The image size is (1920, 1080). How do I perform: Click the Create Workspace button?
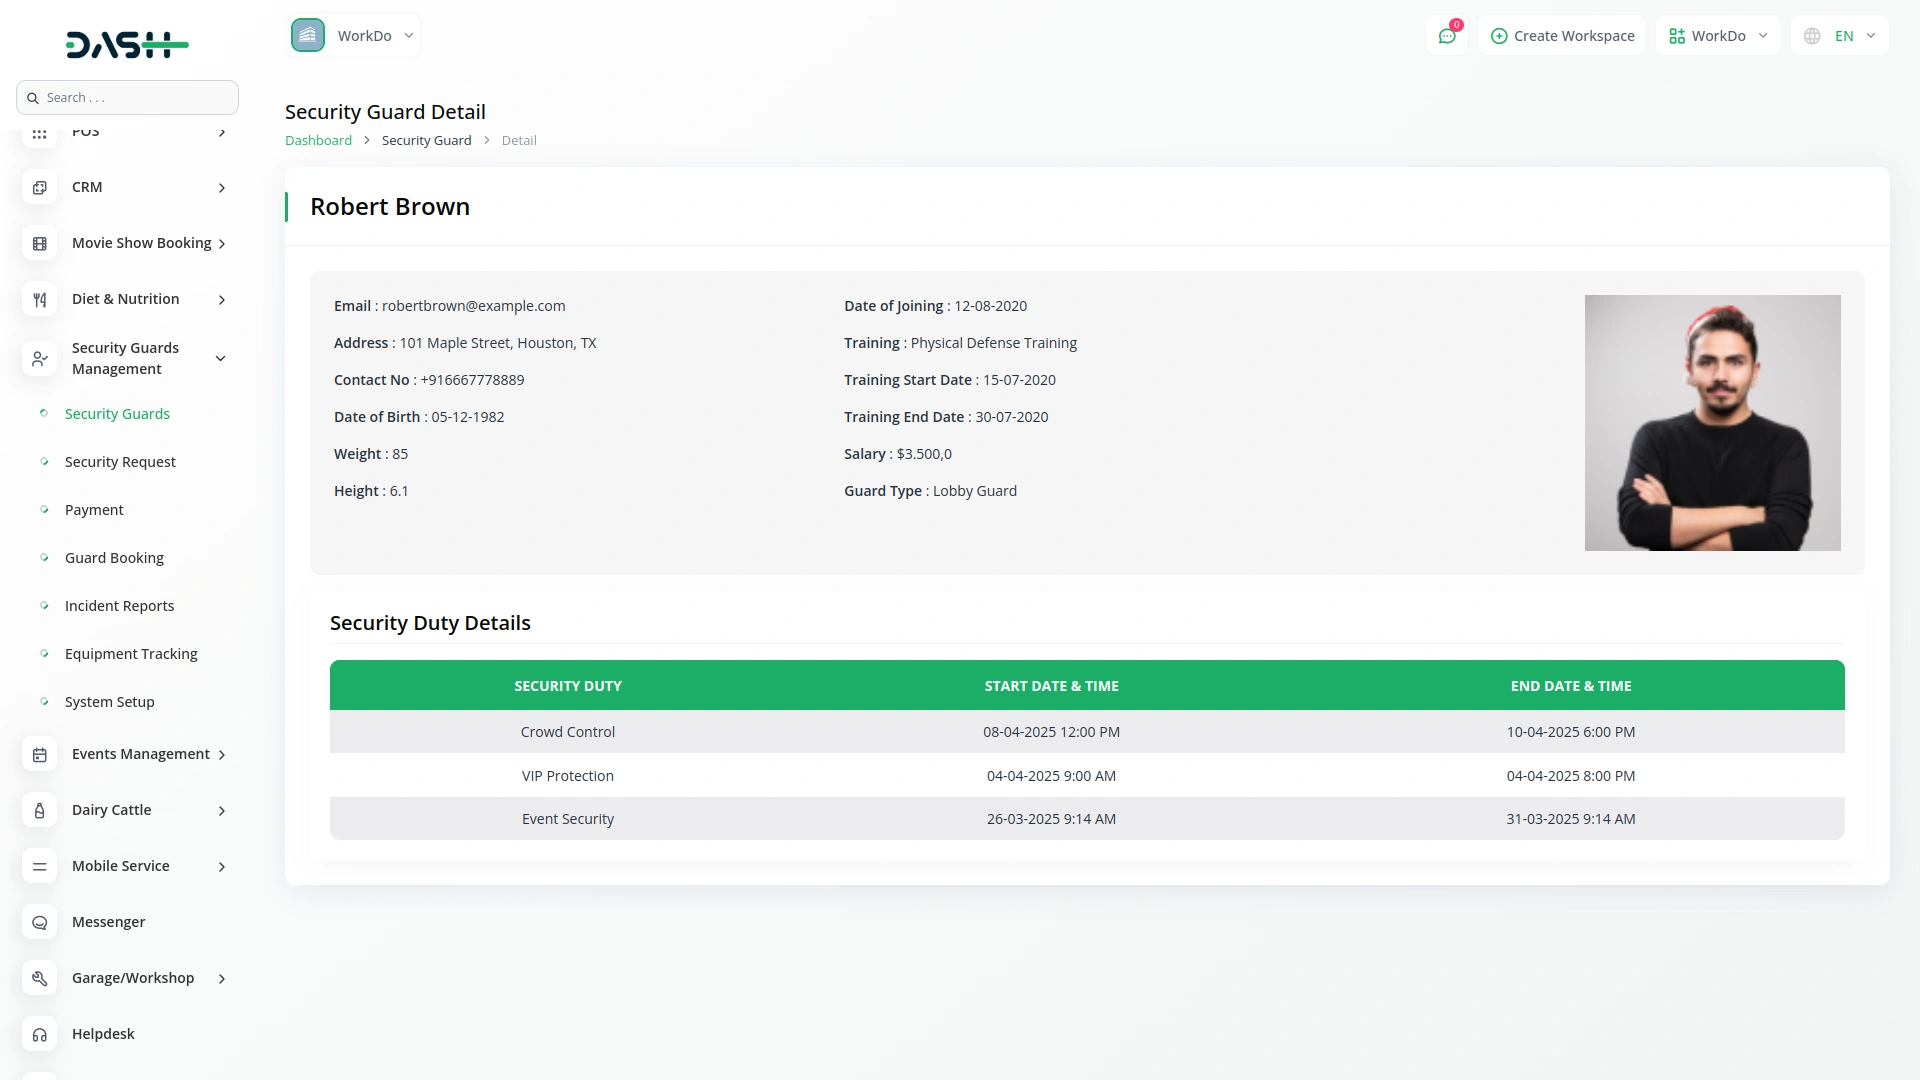tap(1562, 36)
